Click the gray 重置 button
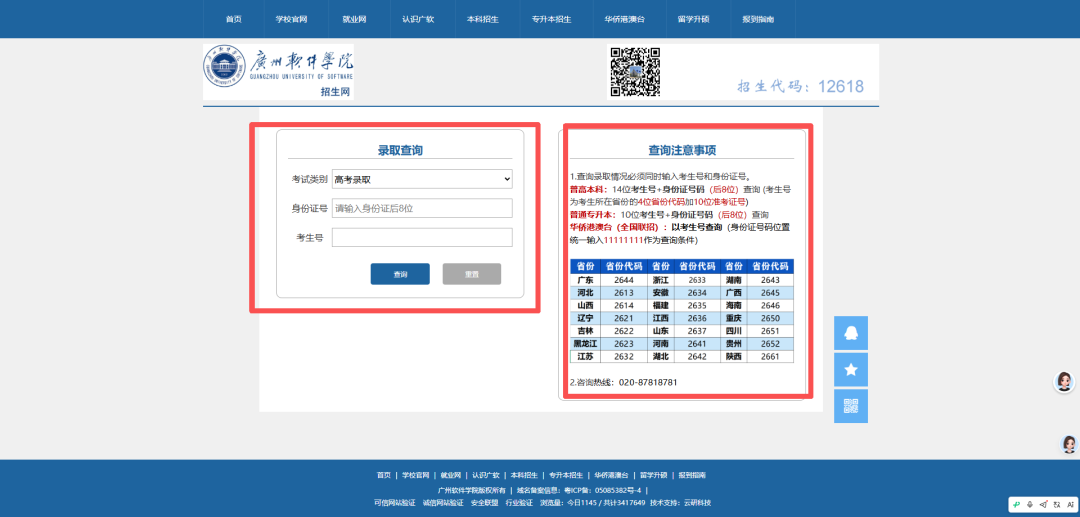This screenshot has height=517, width=1080. click(472, 274)
